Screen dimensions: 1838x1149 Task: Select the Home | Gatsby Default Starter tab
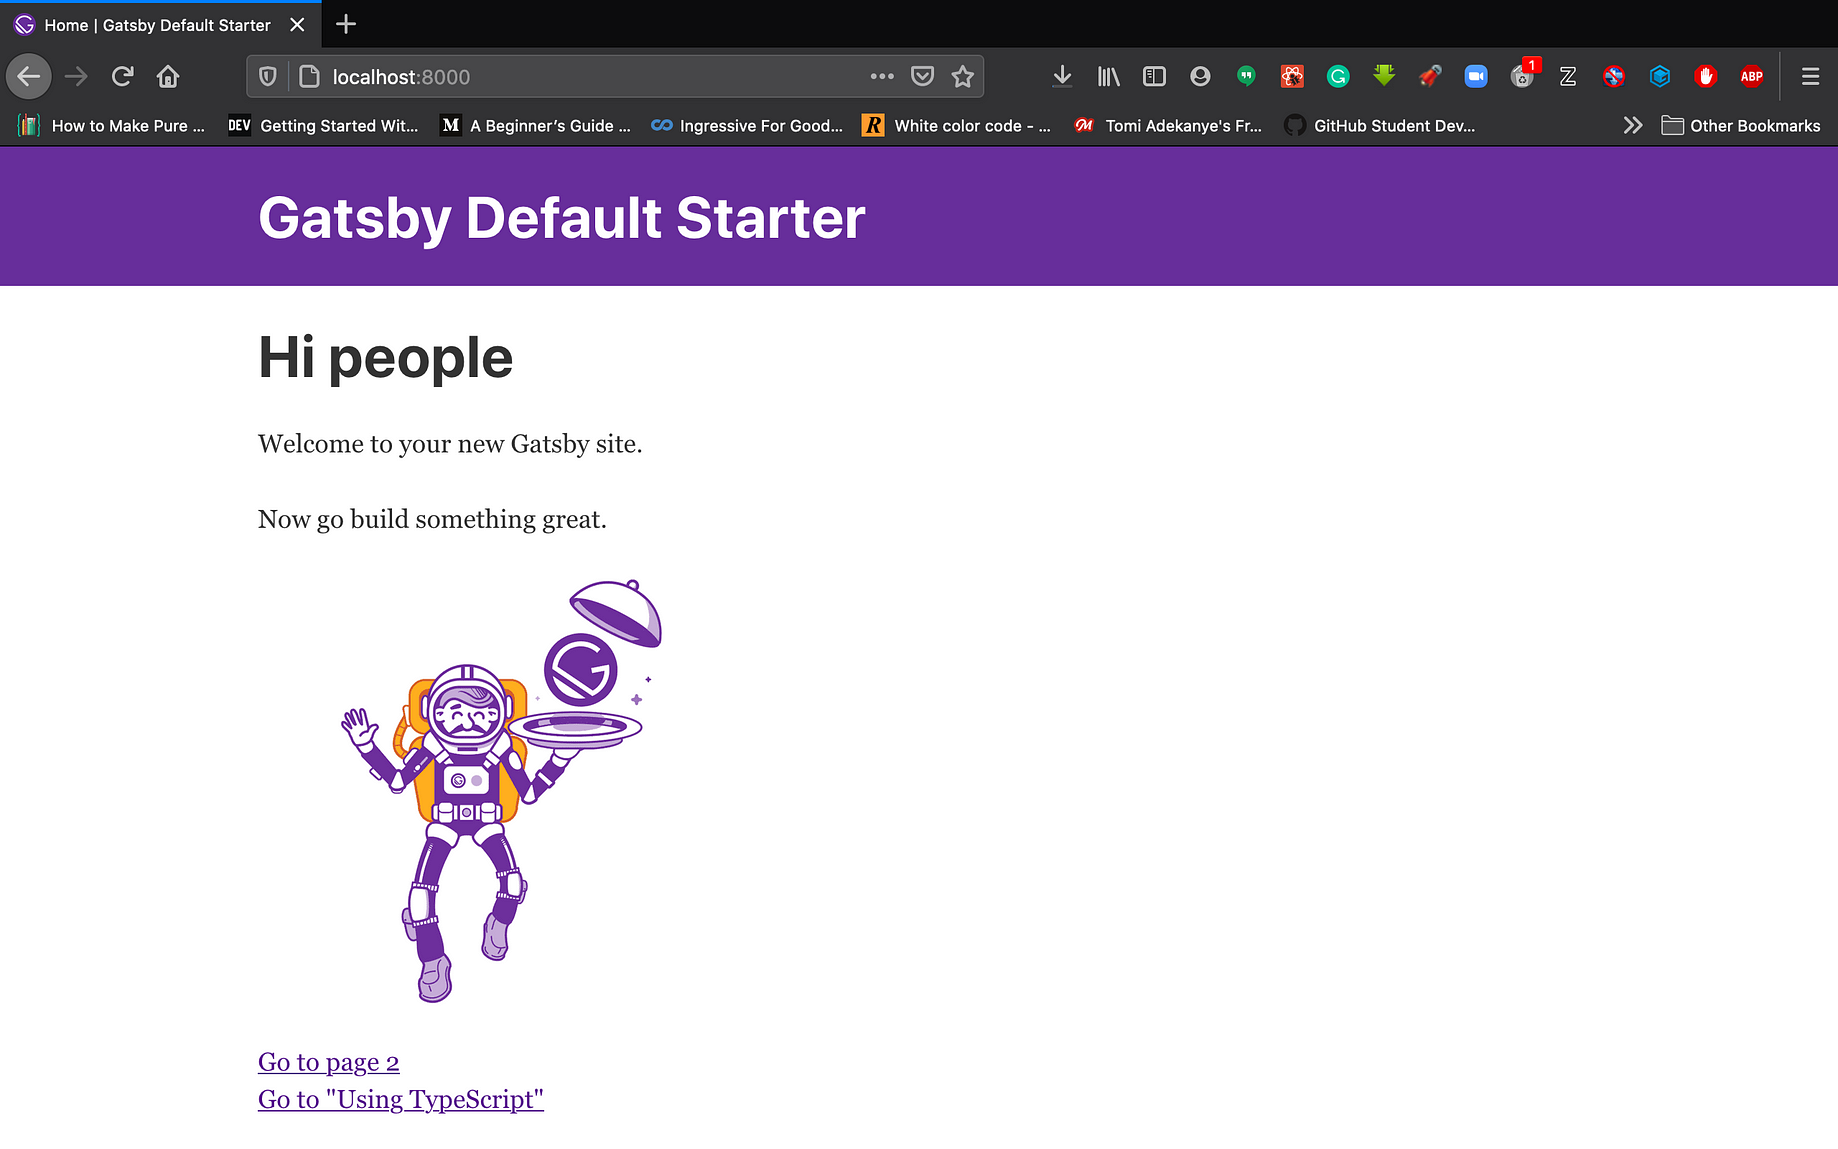[x=160, y=25]
